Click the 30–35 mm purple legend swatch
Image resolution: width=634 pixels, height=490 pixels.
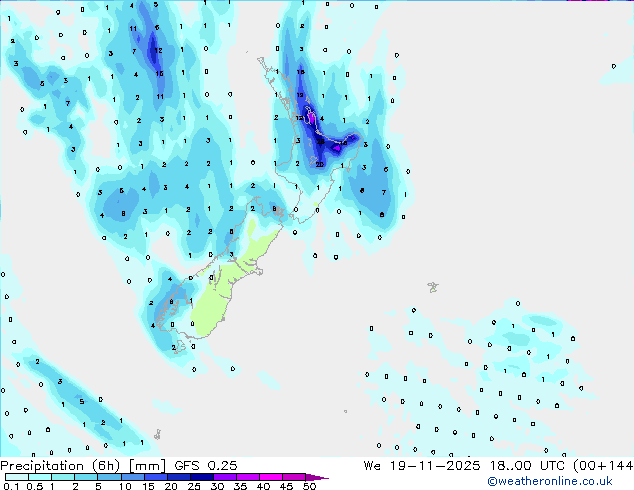[224, 477]
